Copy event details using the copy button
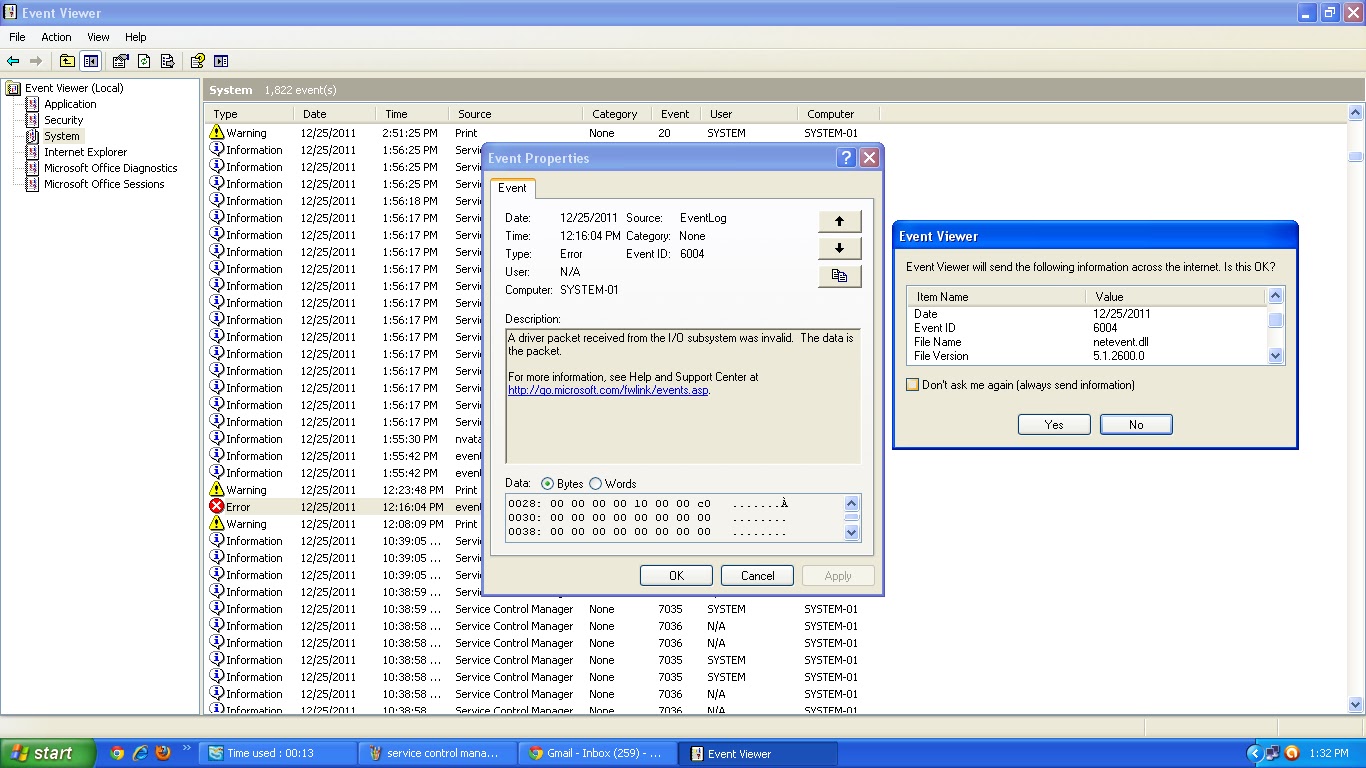The width and height of the screenshot is (1366, 768). click(838, 276)
